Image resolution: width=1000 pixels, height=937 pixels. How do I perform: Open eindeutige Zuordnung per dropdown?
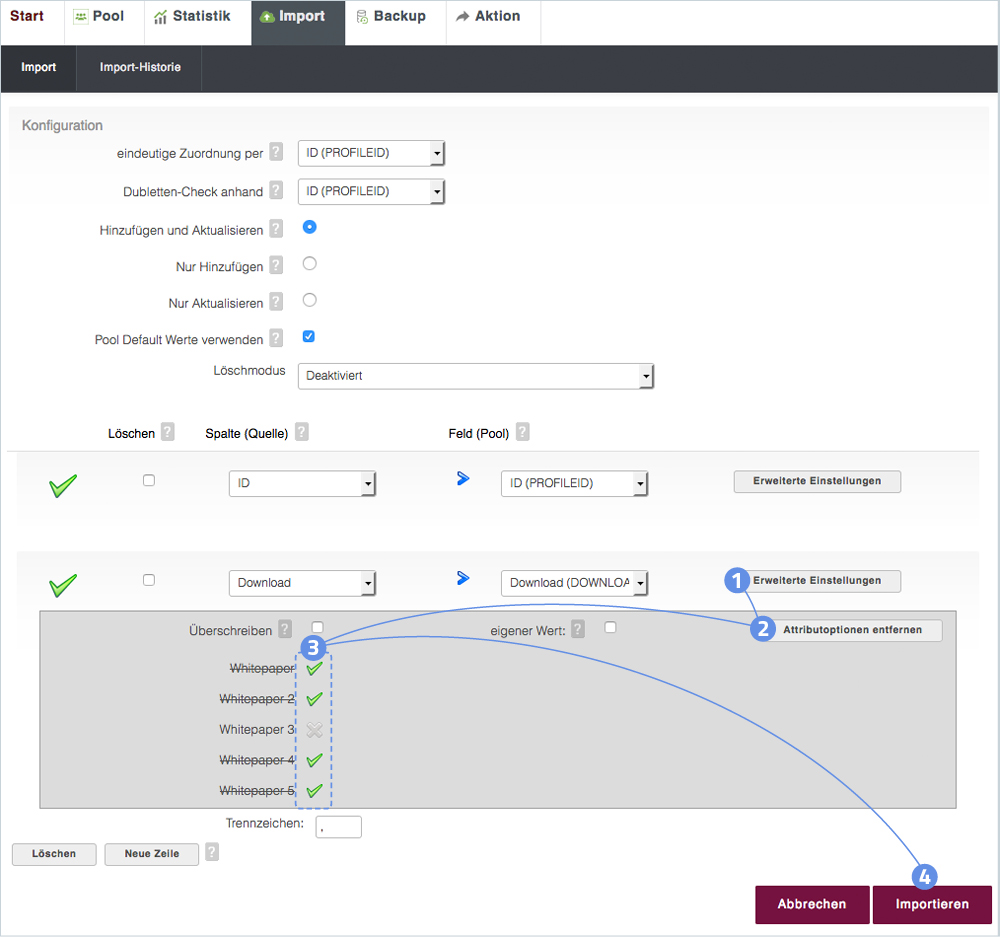371,153
